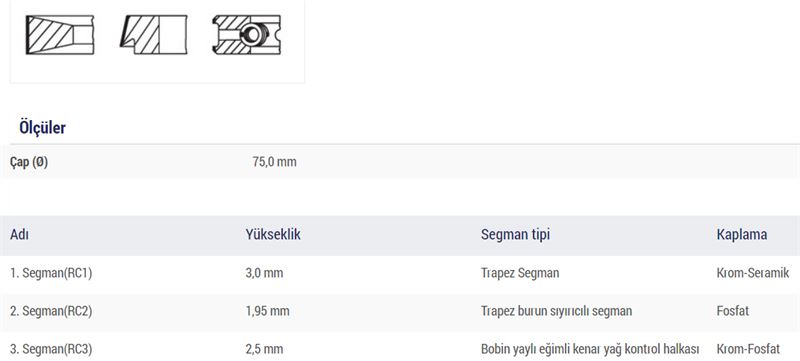Select the 75,0 mm diameter value
This screenshot has width=800, height=361.
[274, 162]
